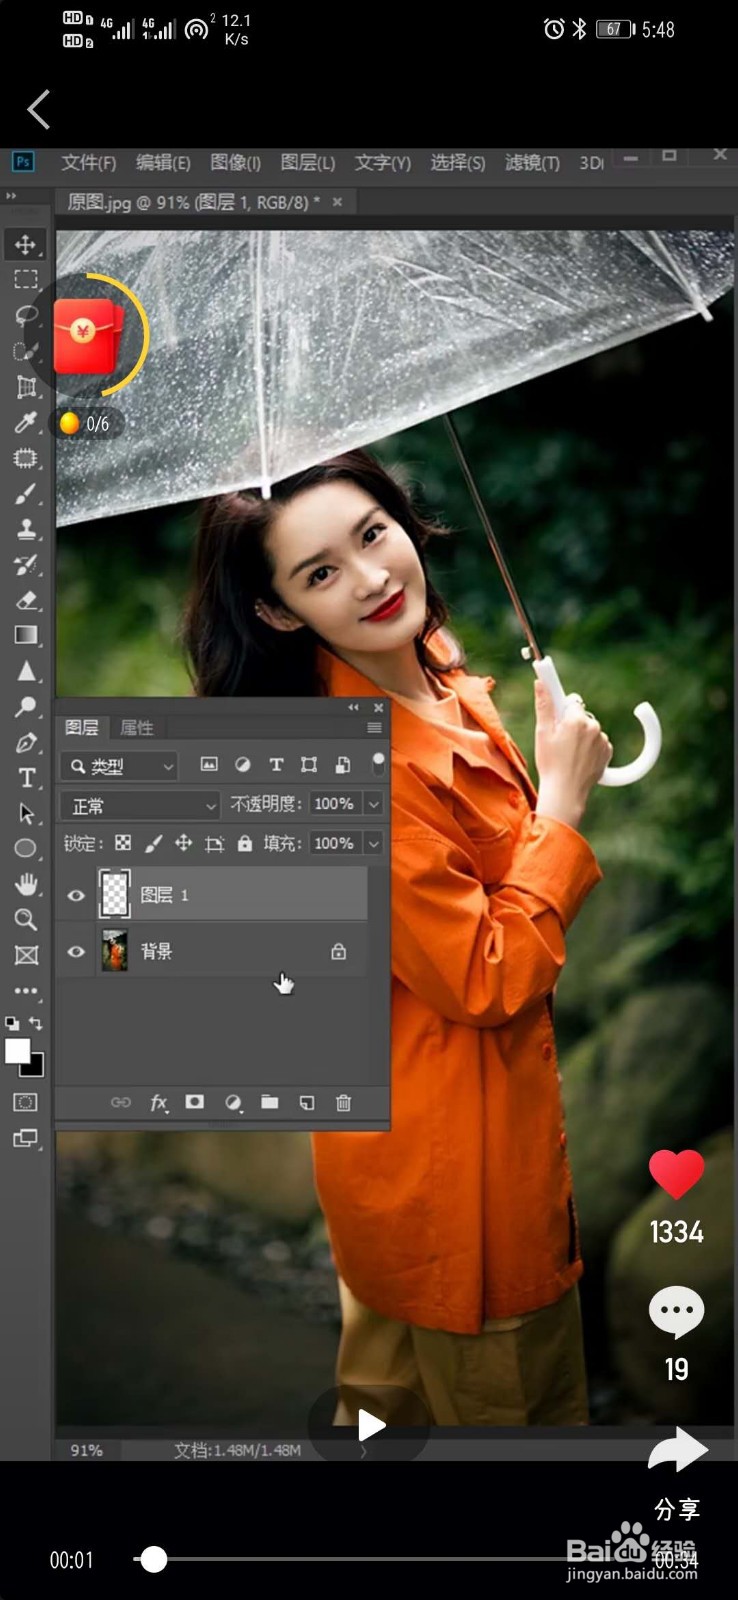Play the video

click(370, 1425)
